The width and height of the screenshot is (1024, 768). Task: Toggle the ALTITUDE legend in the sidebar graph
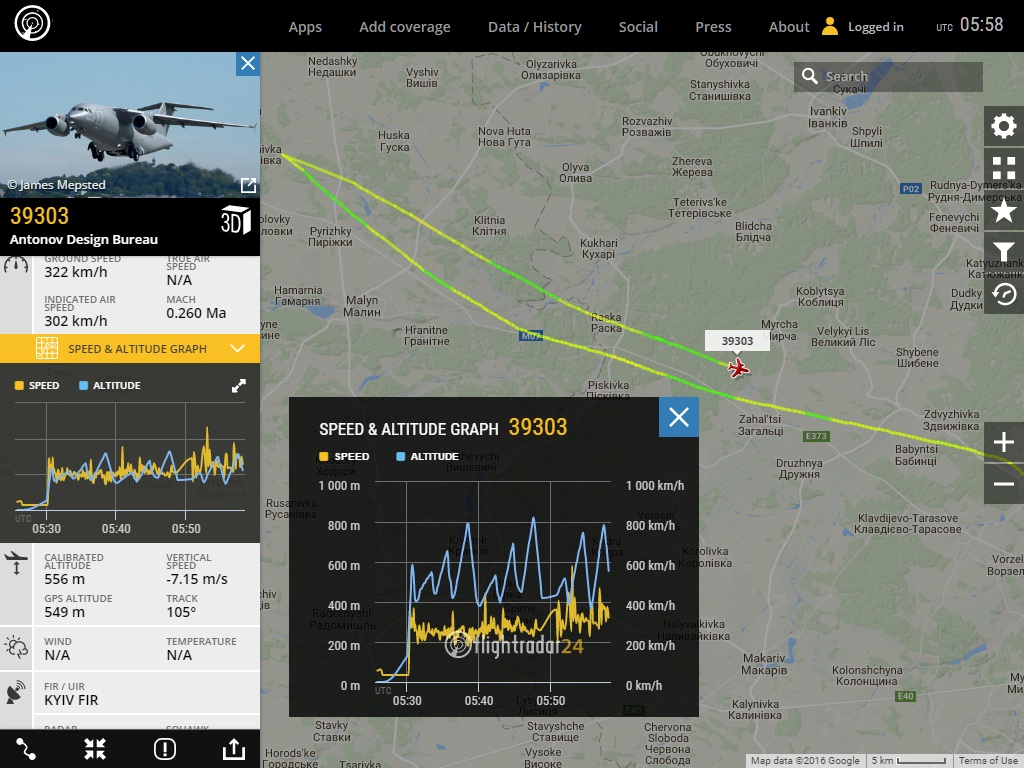tap(109, 385)
